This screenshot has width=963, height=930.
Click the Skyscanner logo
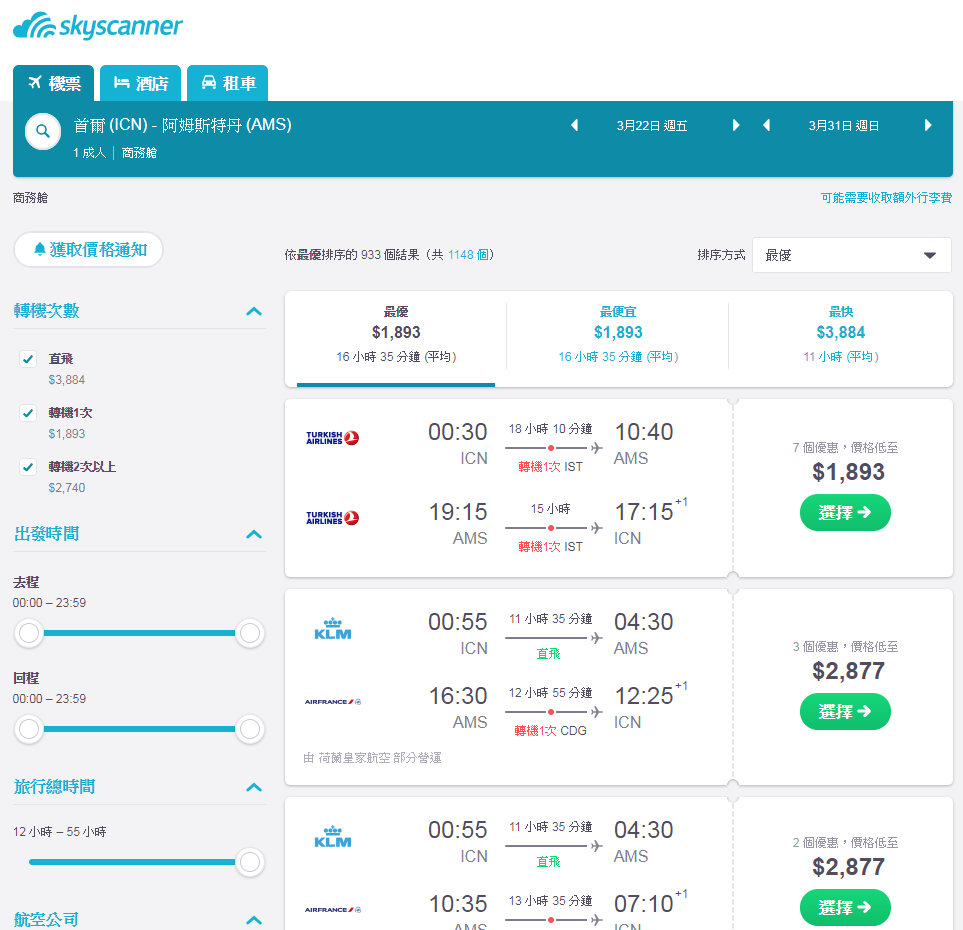click(98, 26)
